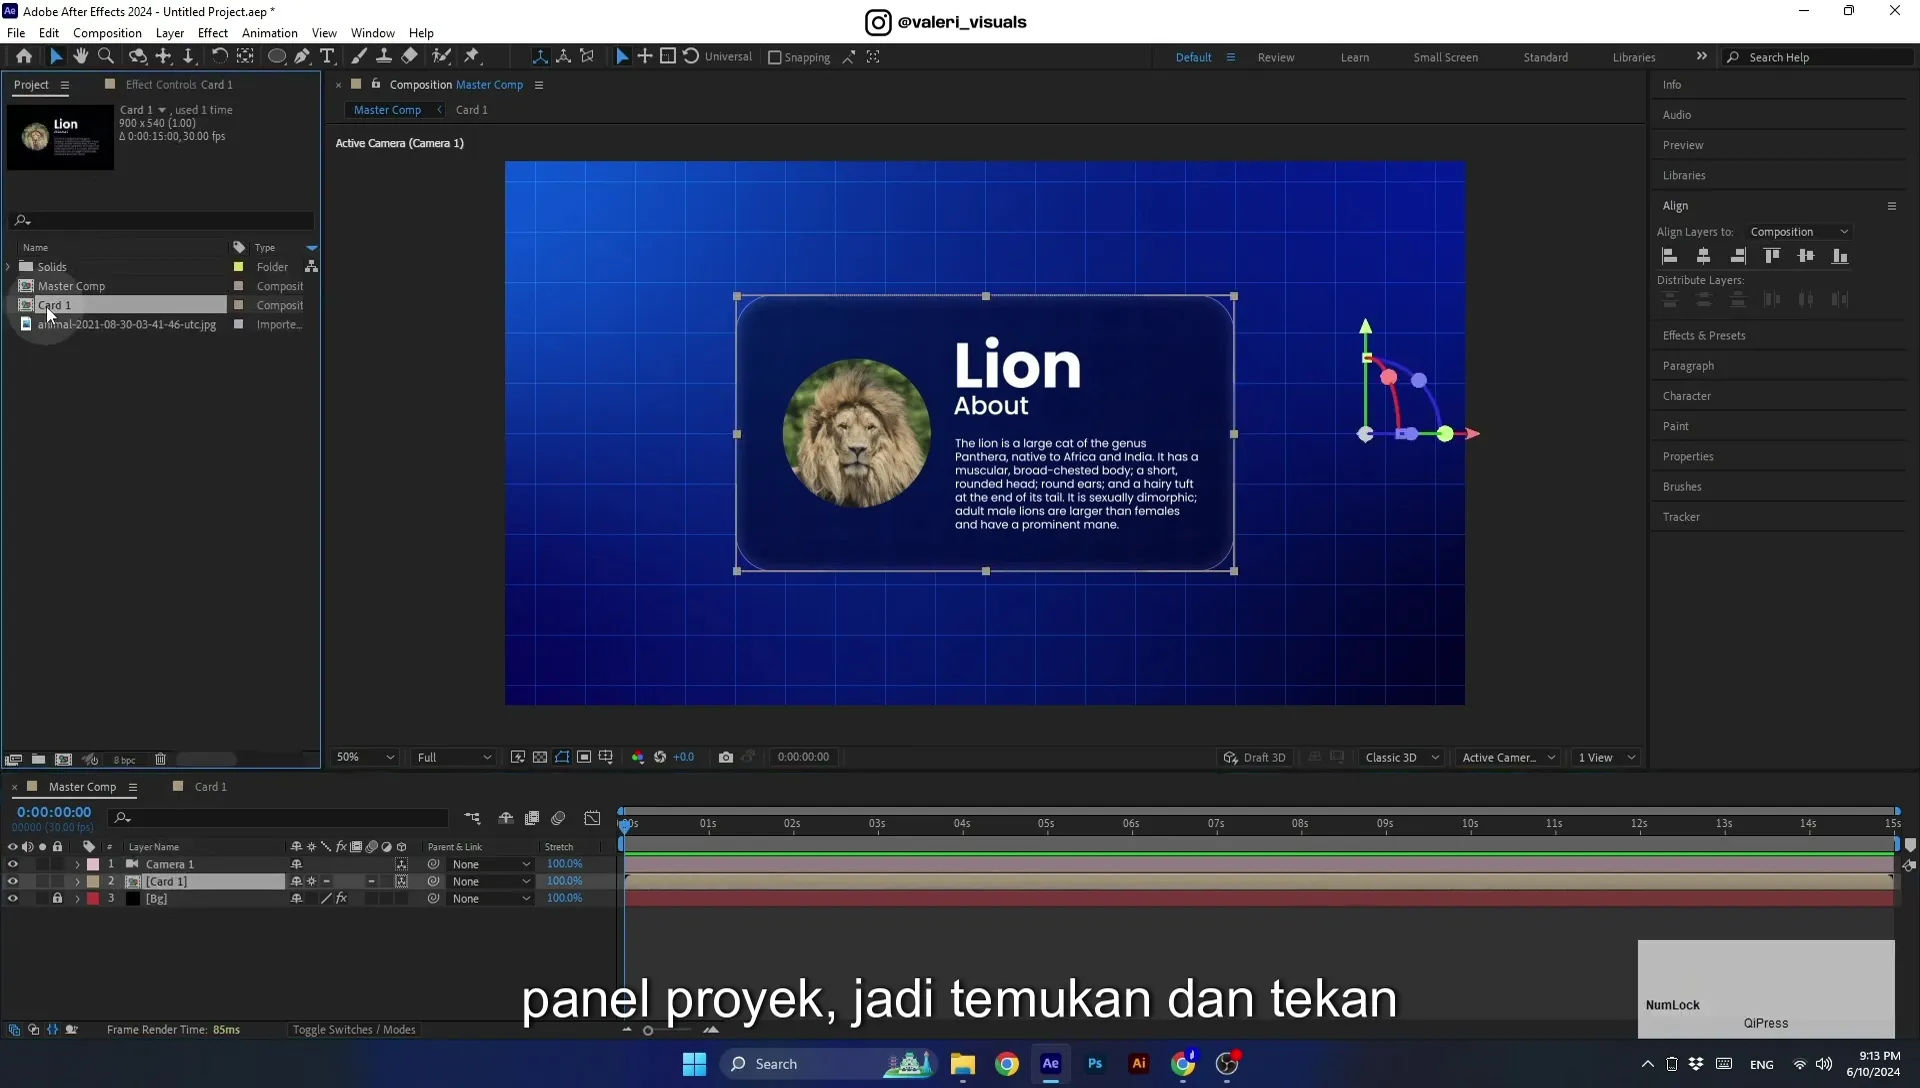Viewport: 1920px width, 1088px height.
Task: Open the Effects & Presets panel
Action: point(1703,336)
